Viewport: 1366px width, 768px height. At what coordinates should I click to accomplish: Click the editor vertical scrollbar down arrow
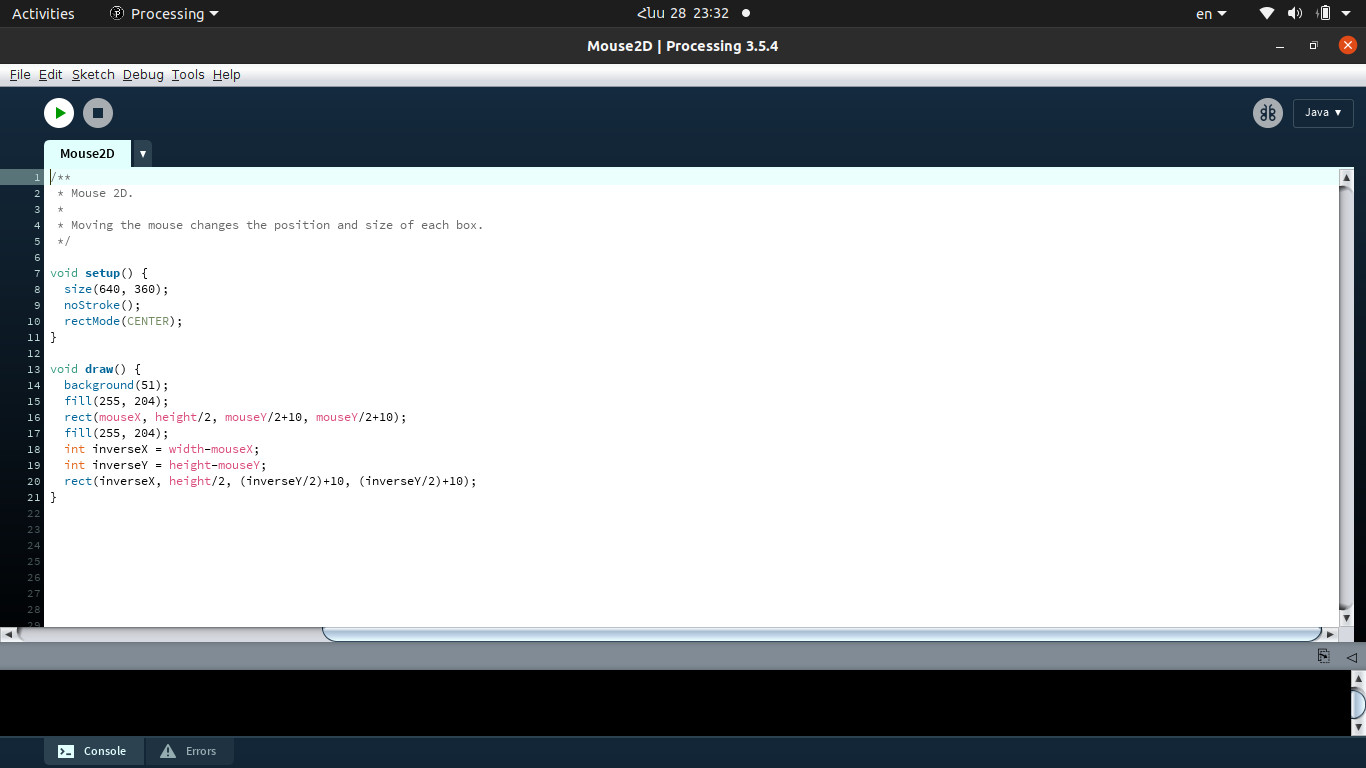click(x=1347, y=618)
